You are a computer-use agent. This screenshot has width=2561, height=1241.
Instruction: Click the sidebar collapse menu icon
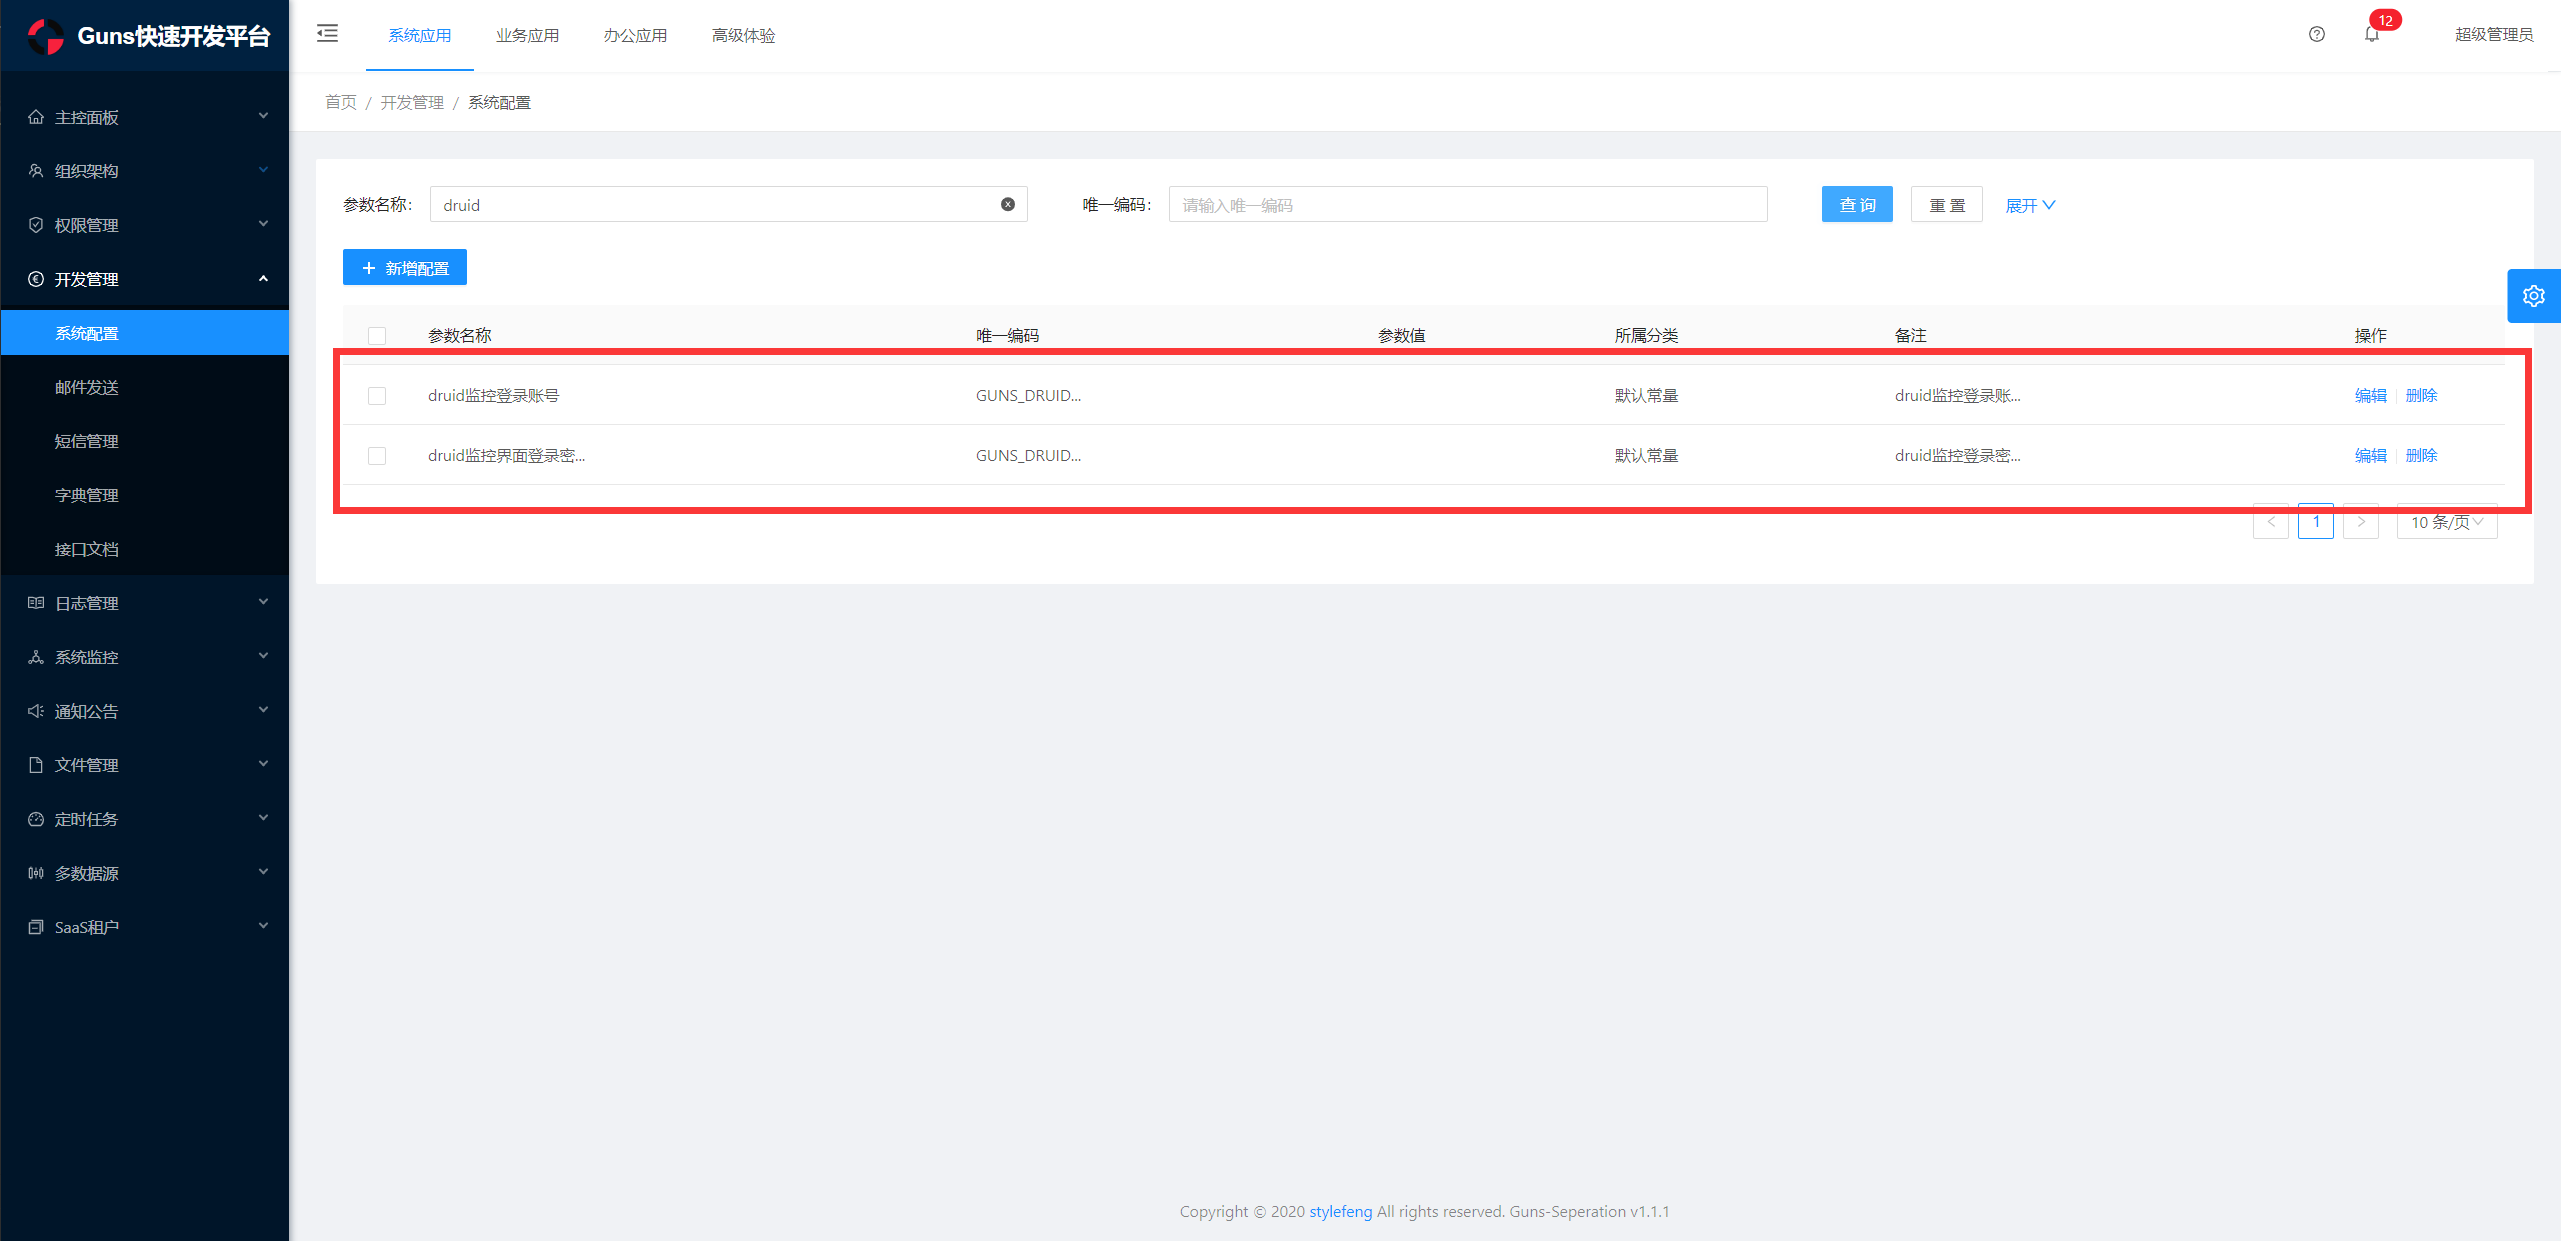point(327,34)
